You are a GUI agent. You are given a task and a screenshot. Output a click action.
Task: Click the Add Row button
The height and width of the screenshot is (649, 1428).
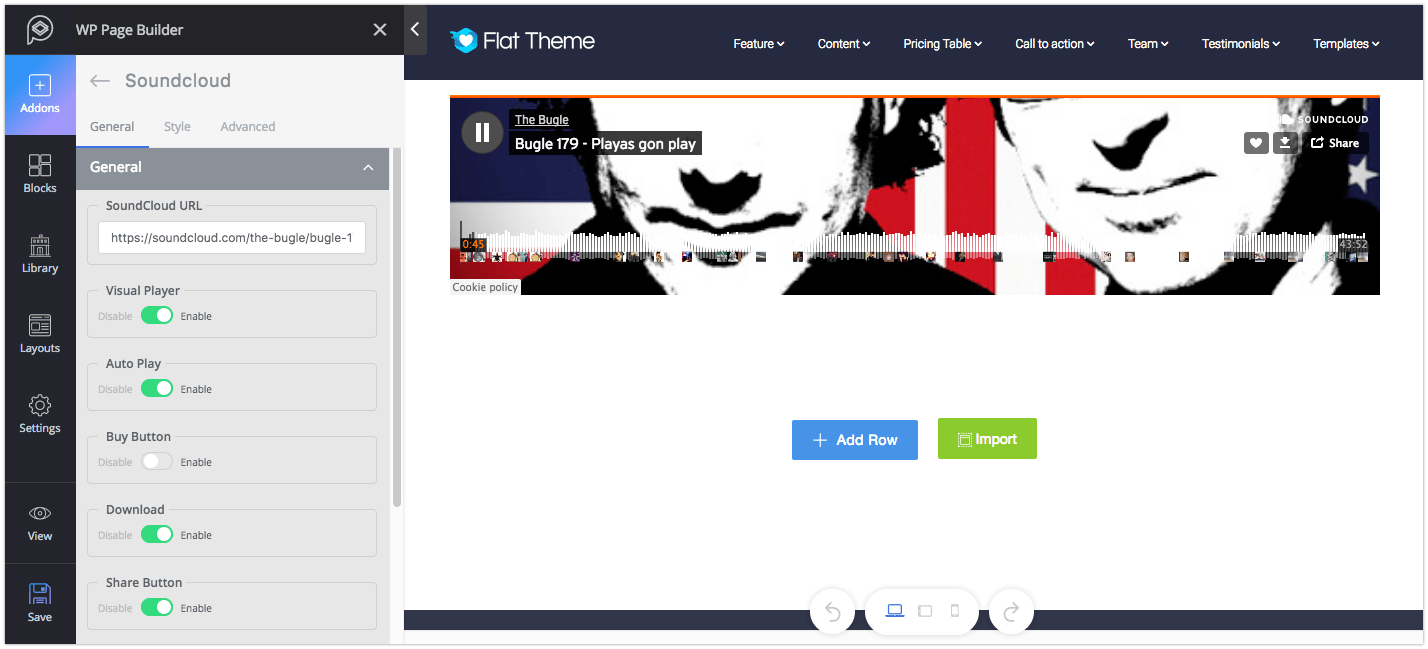pos(855,440)
